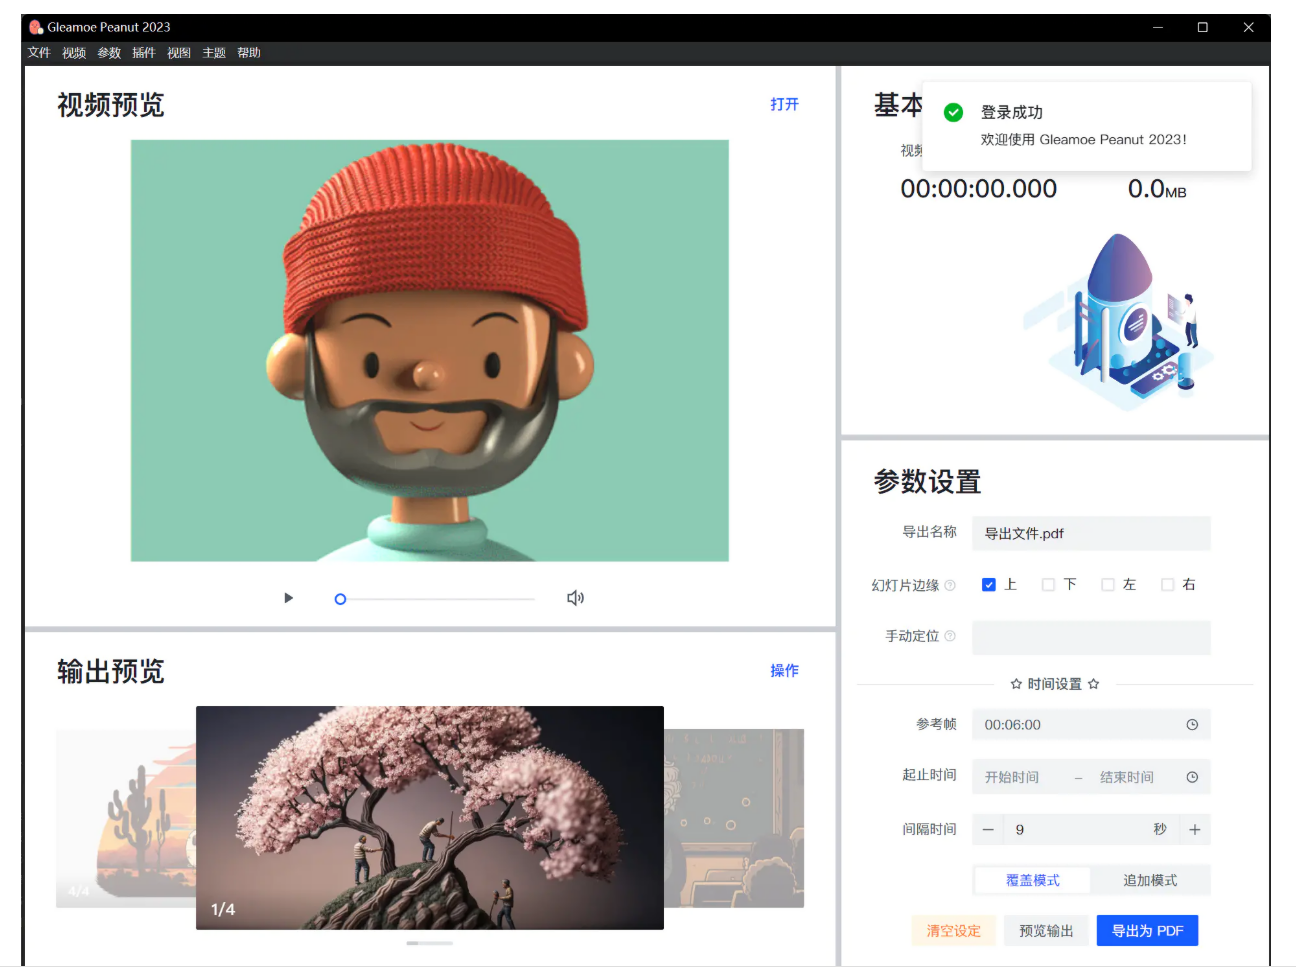Play the video preview
The width and height of the screenshot is (1296, 967).
coord(288,598)
